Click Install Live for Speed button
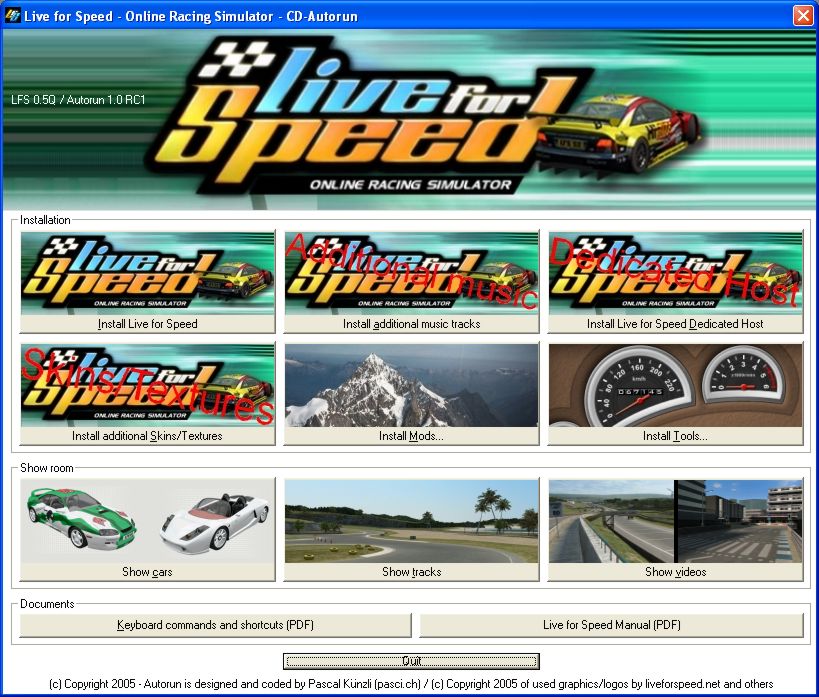819x697 pixels. pos(147,282)
